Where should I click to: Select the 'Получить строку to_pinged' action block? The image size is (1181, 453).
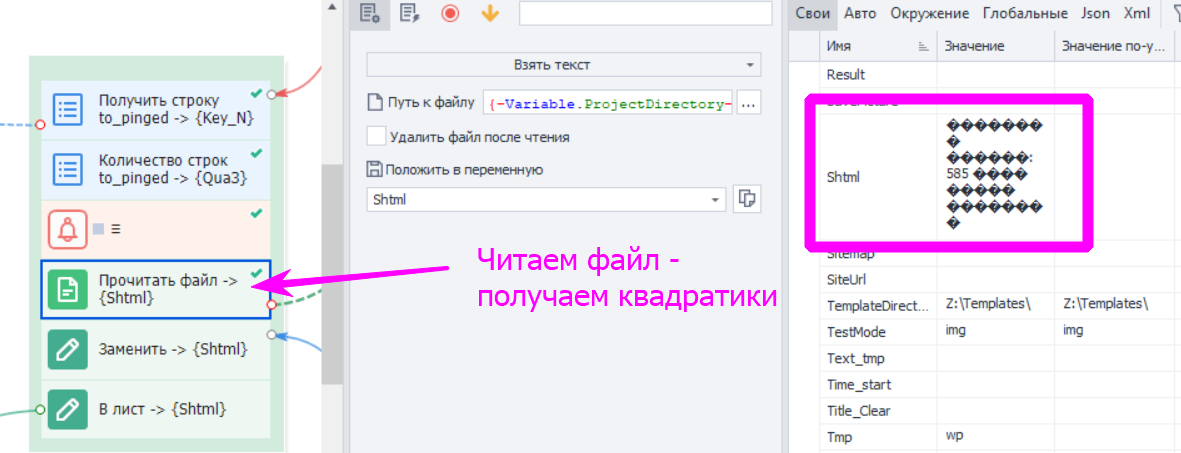(x=157, y=109)
